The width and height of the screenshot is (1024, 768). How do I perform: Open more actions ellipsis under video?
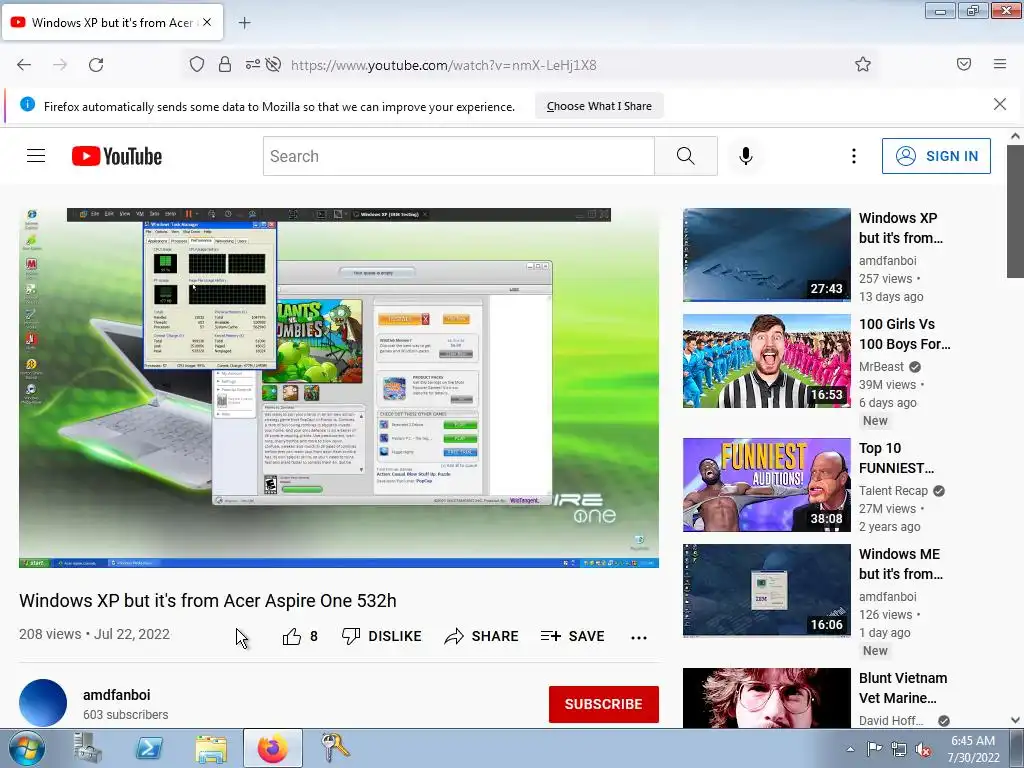click(x=639, y=637)
